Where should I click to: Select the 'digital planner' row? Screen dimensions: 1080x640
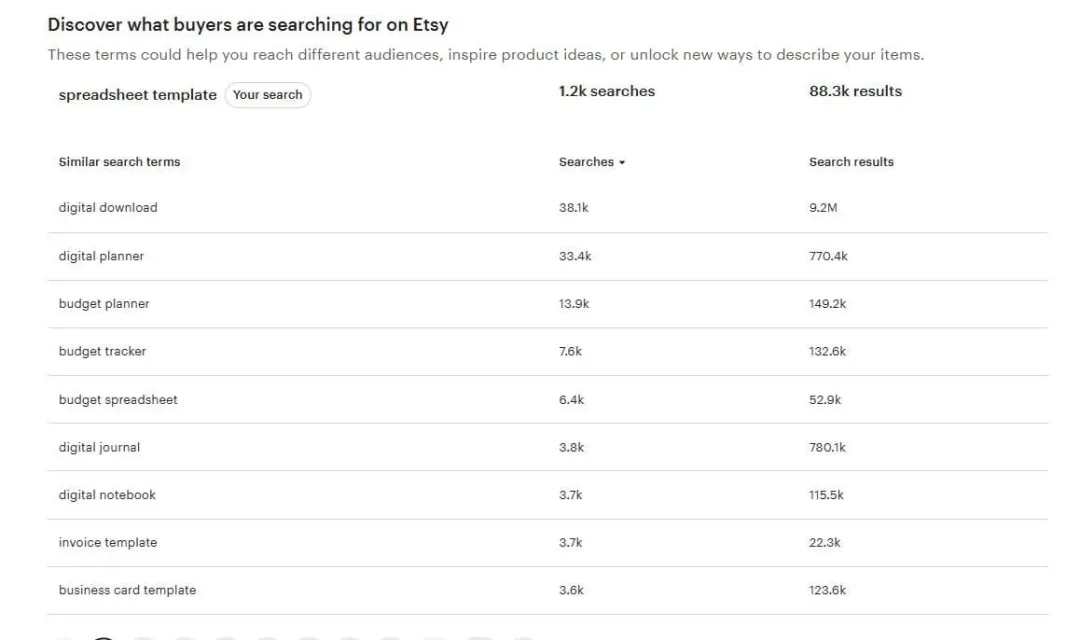(x=548, y=256)
